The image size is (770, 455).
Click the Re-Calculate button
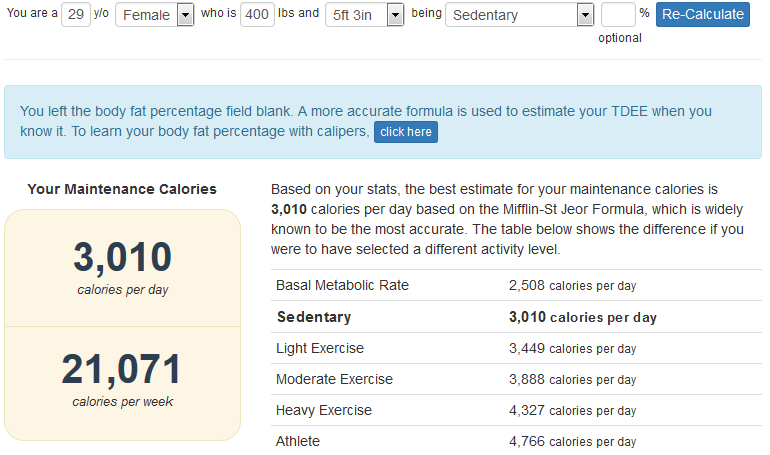coord(703,14)
